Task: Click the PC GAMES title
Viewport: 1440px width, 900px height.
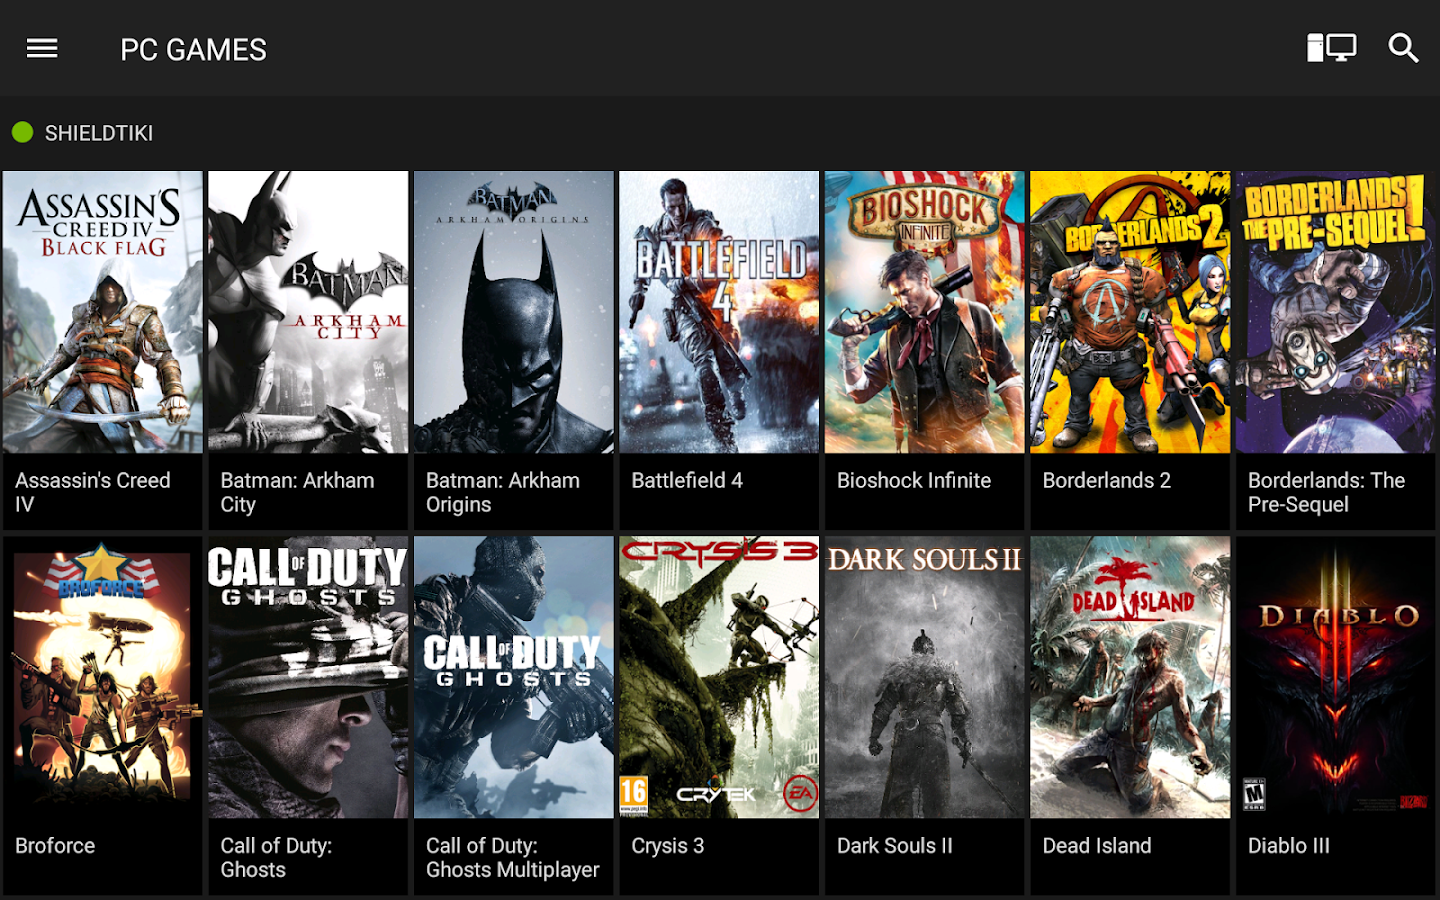Action: pos(193,49)
